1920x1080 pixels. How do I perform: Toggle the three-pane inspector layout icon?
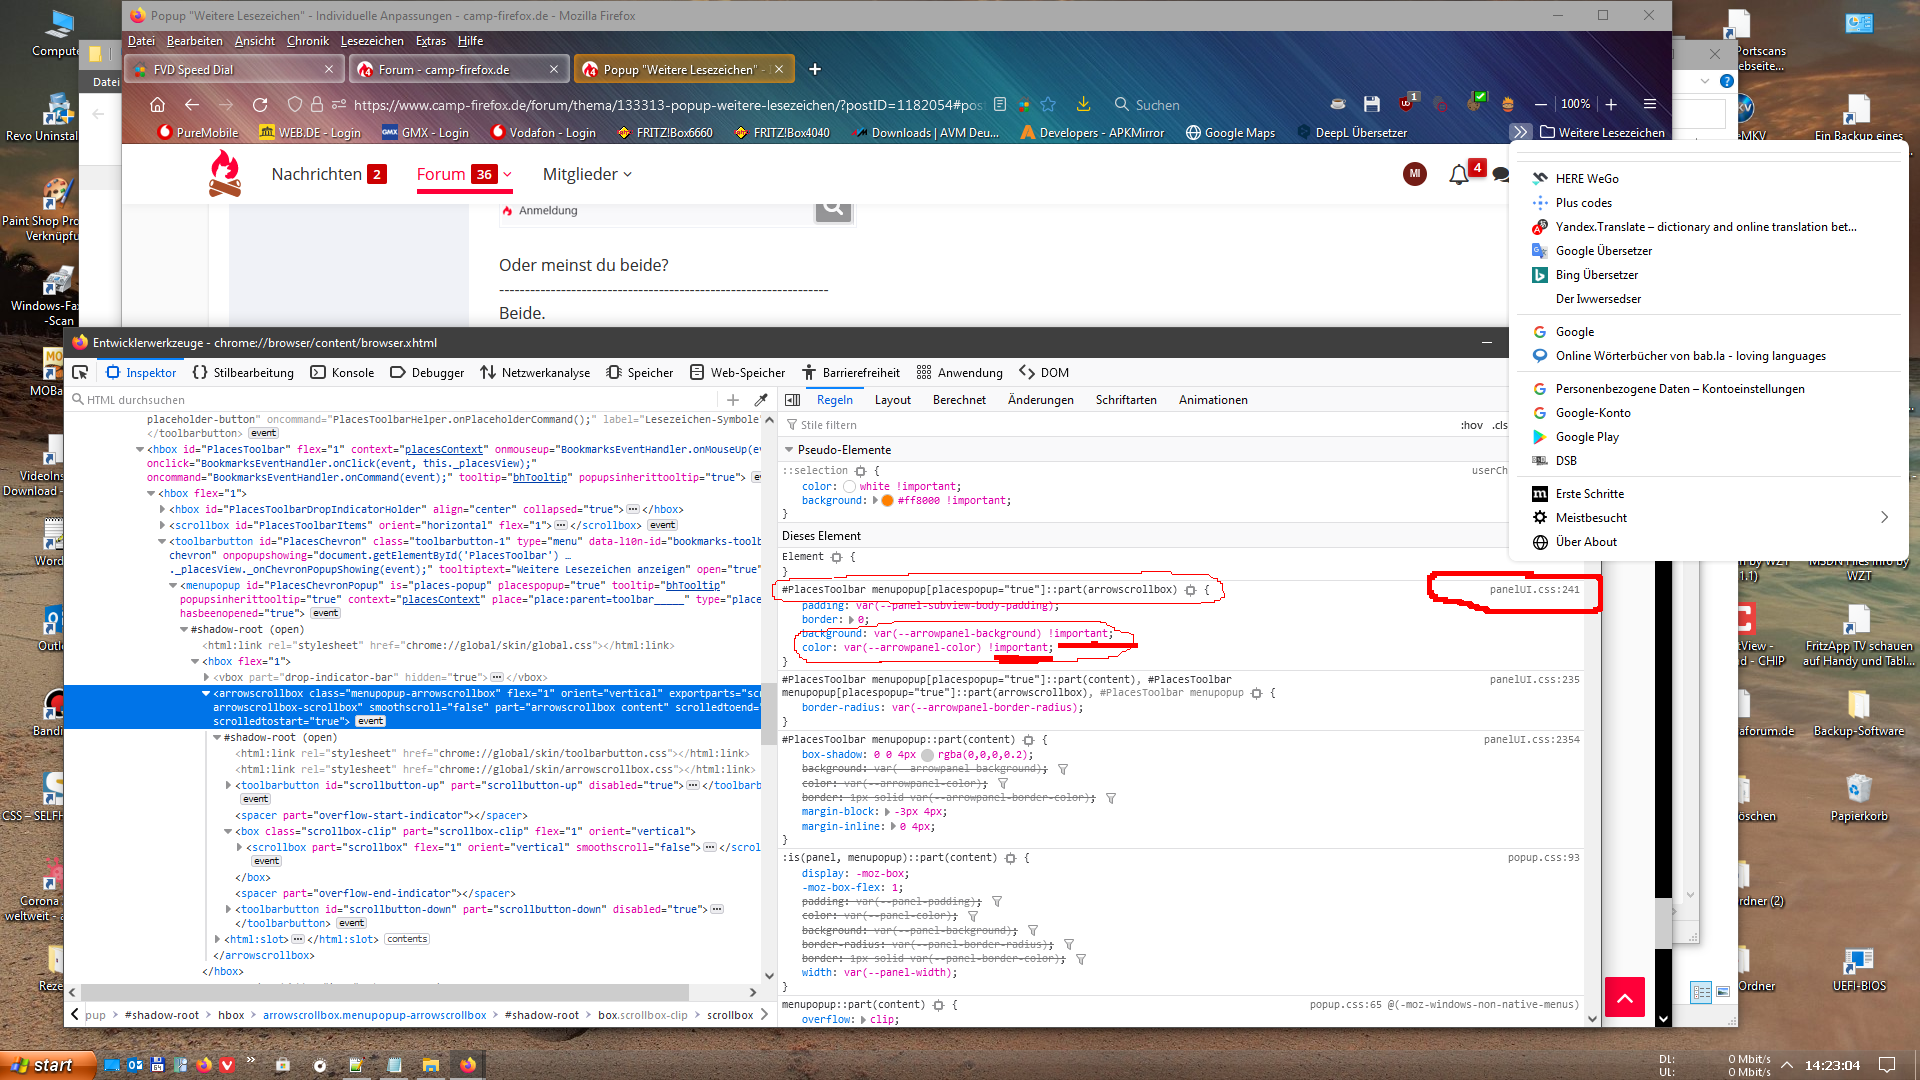pyautogui.click(x=793, y=400)
